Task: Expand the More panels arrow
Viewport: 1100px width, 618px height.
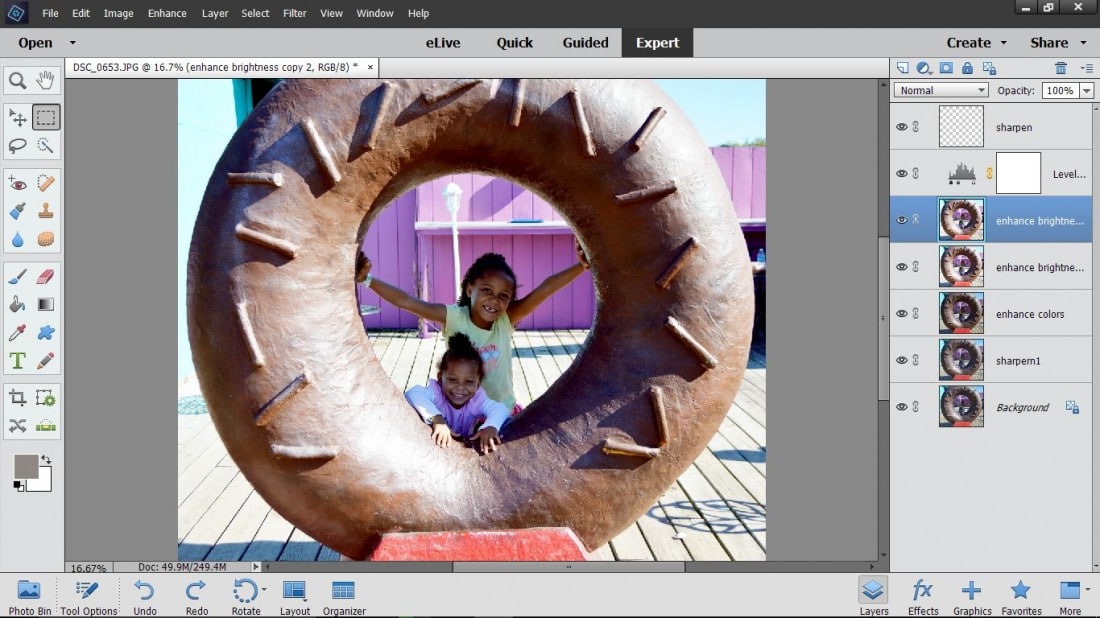Action: click(x=1087, y=590)
